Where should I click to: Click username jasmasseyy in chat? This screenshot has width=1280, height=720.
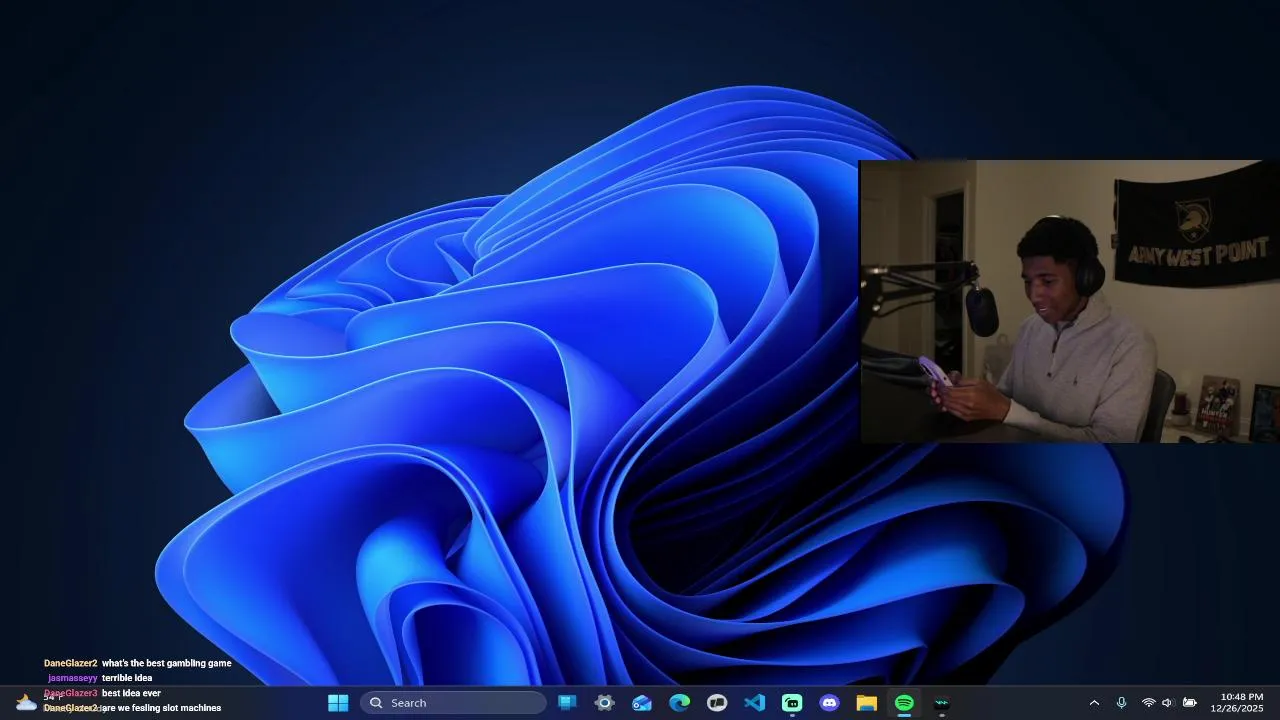point(72,678)
